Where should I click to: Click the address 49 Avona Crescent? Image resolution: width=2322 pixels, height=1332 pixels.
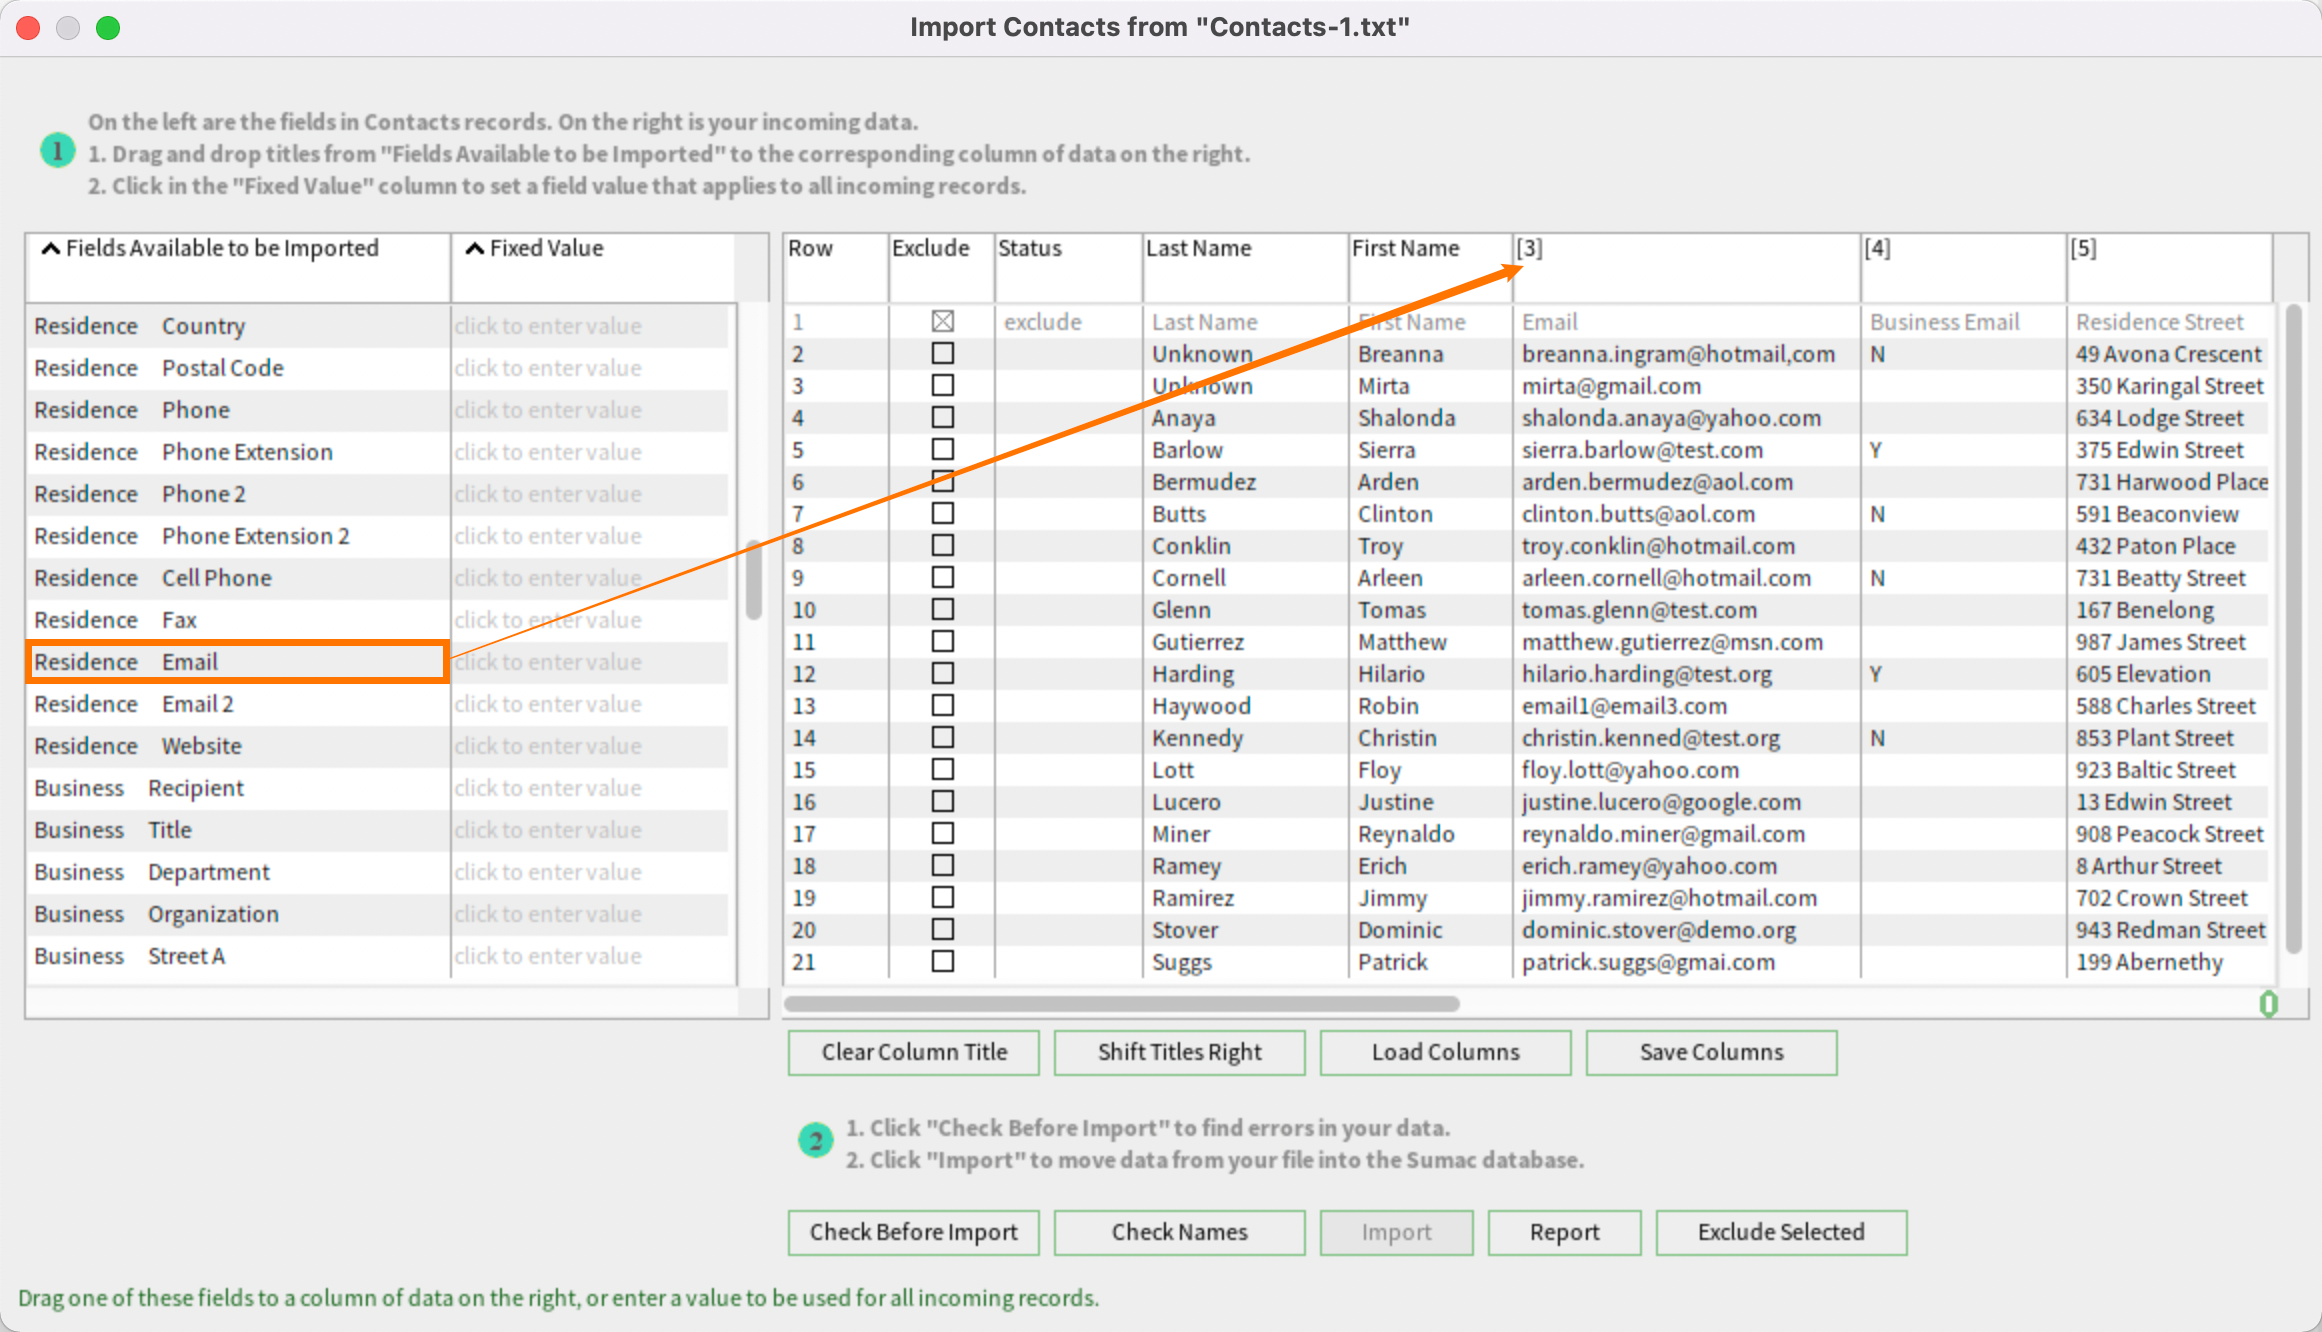click(x=2168, y=354)
